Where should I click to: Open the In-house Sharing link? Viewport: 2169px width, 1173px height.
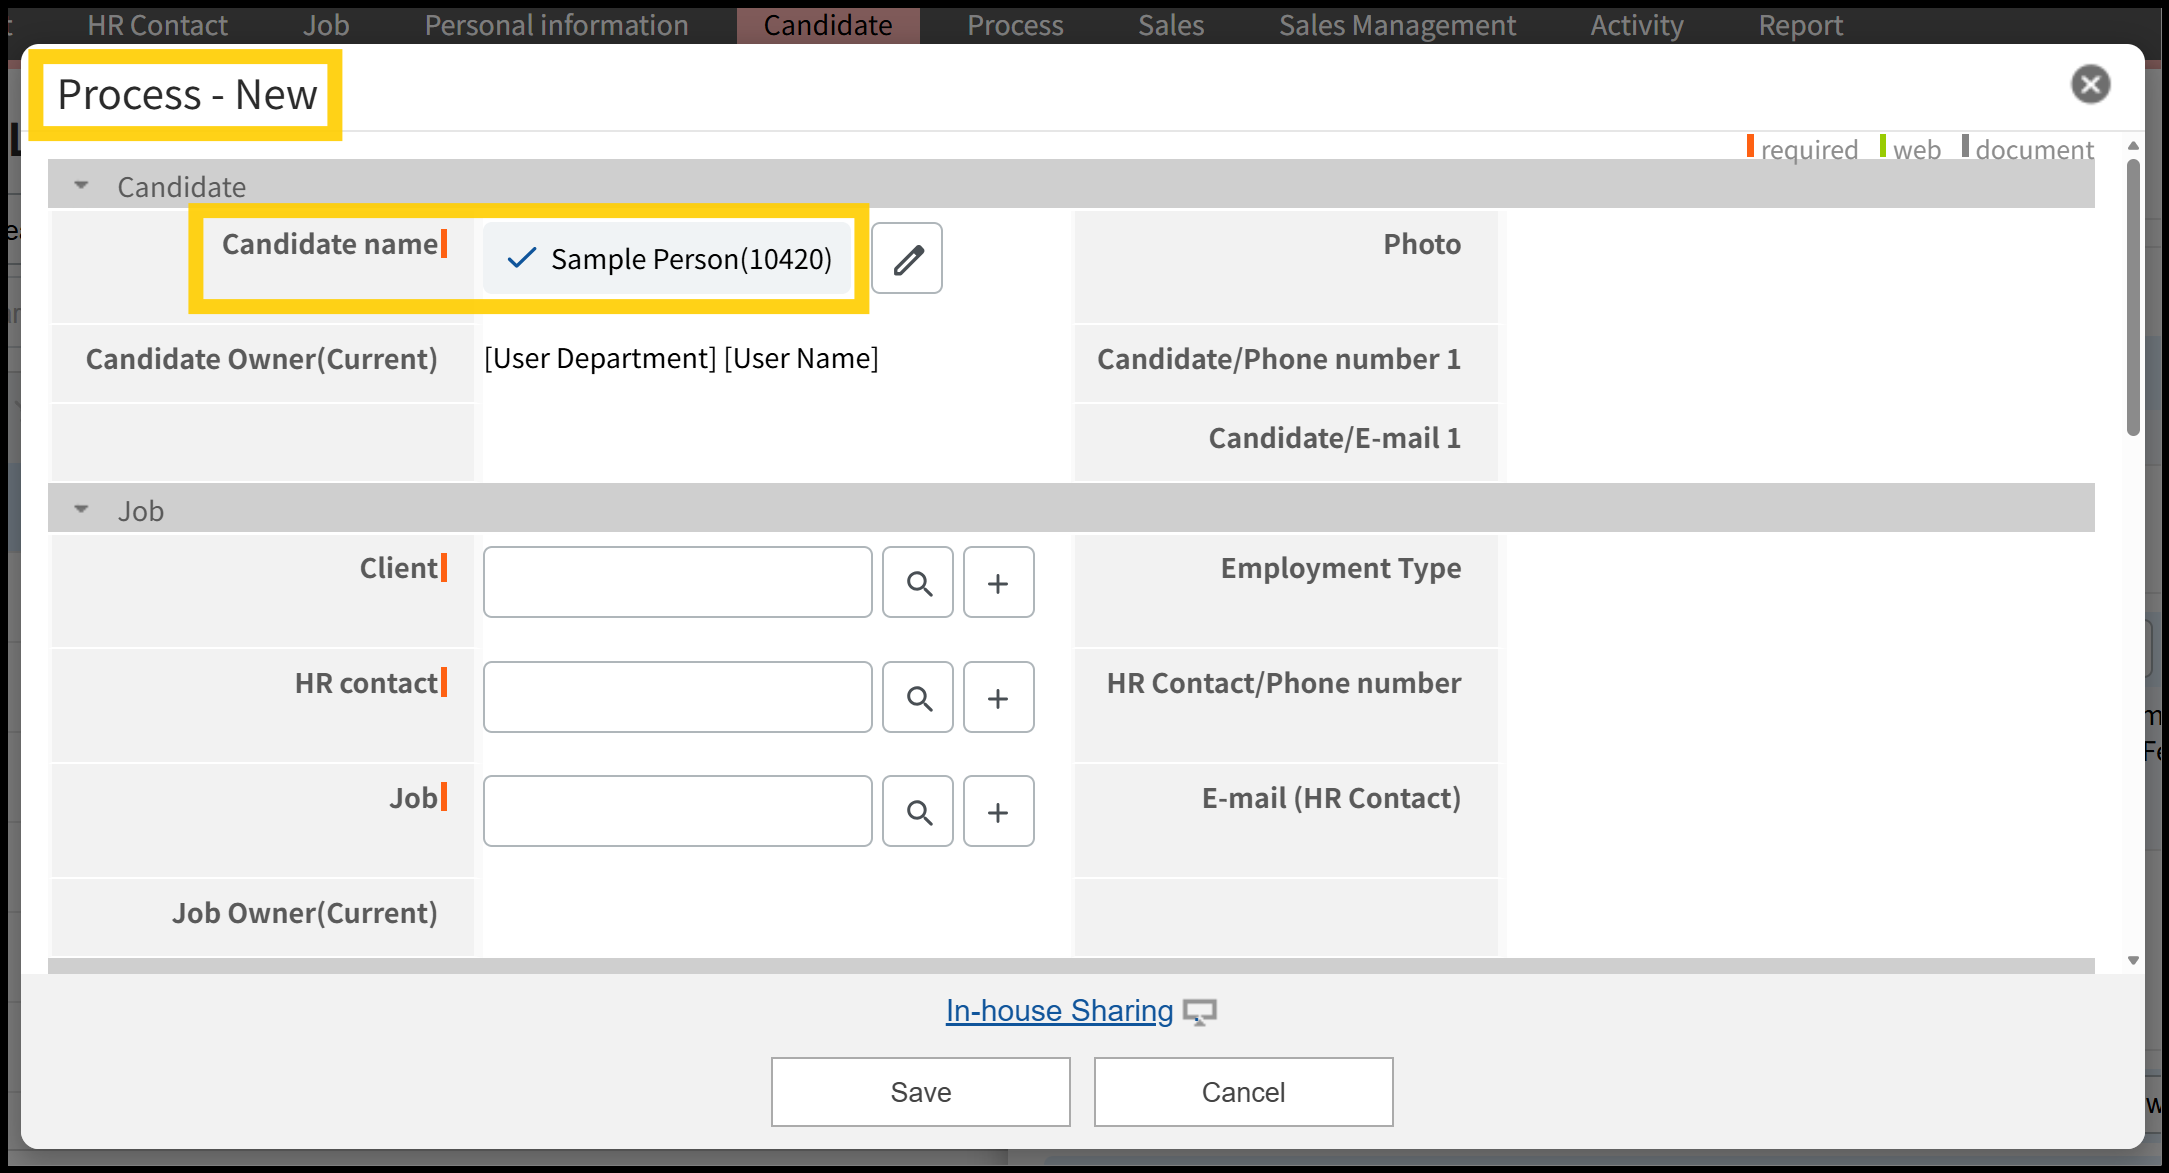[1059, 1011]
